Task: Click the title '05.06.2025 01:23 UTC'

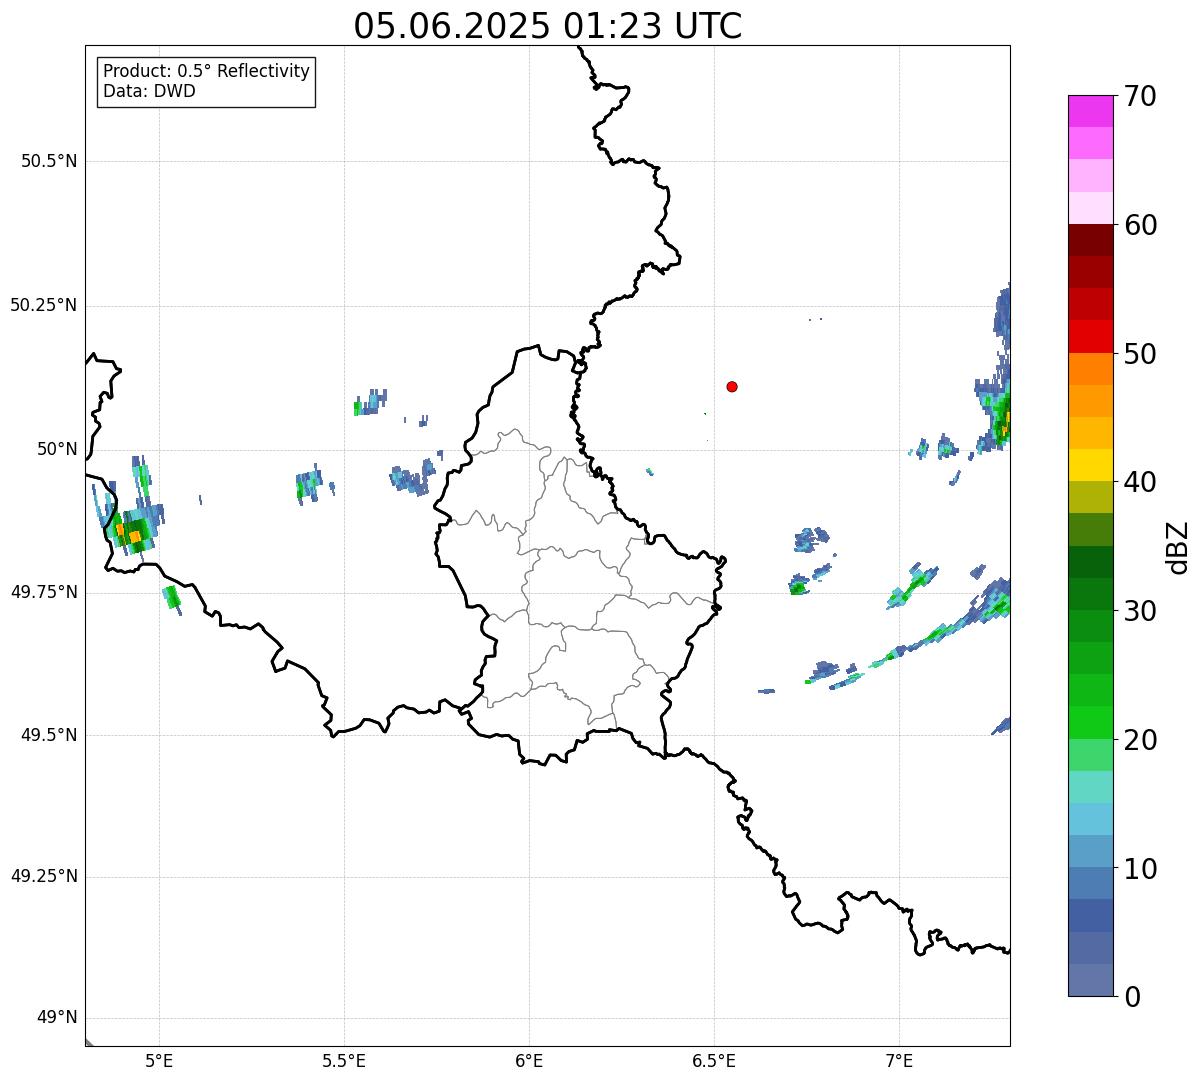Action: tap(548, 26)
